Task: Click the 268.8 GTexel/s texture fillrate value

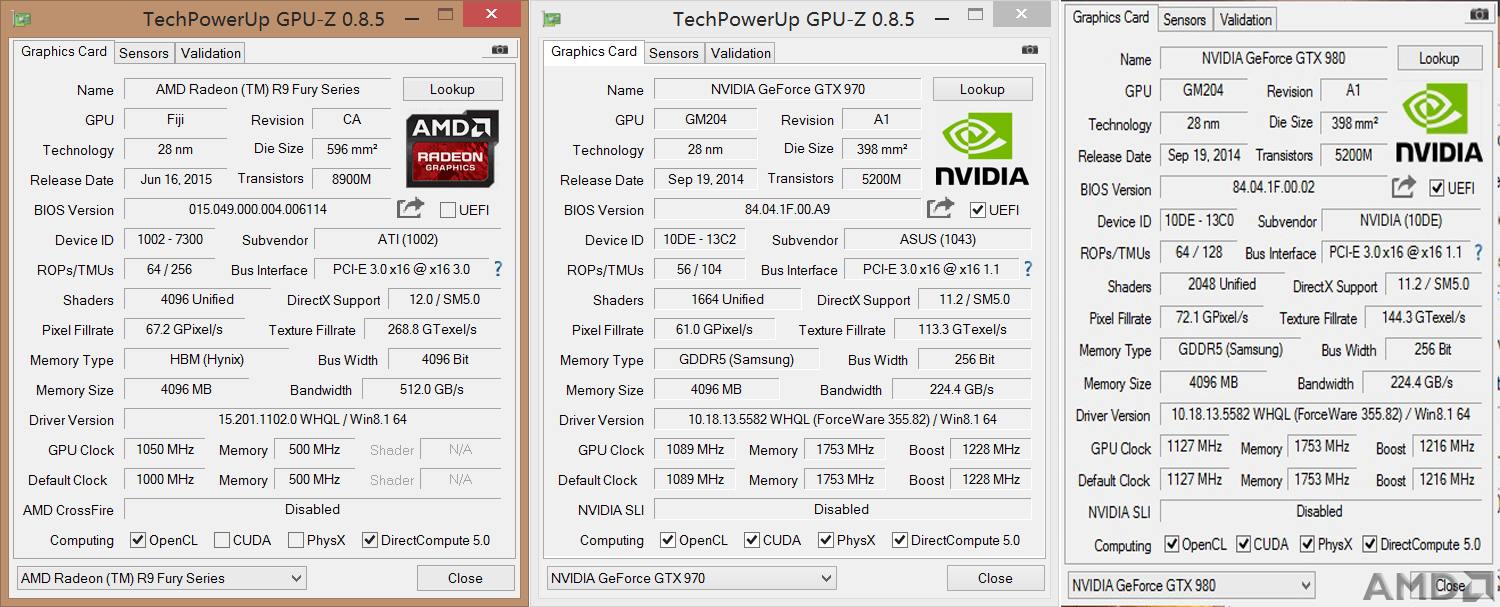Action: 432,329
